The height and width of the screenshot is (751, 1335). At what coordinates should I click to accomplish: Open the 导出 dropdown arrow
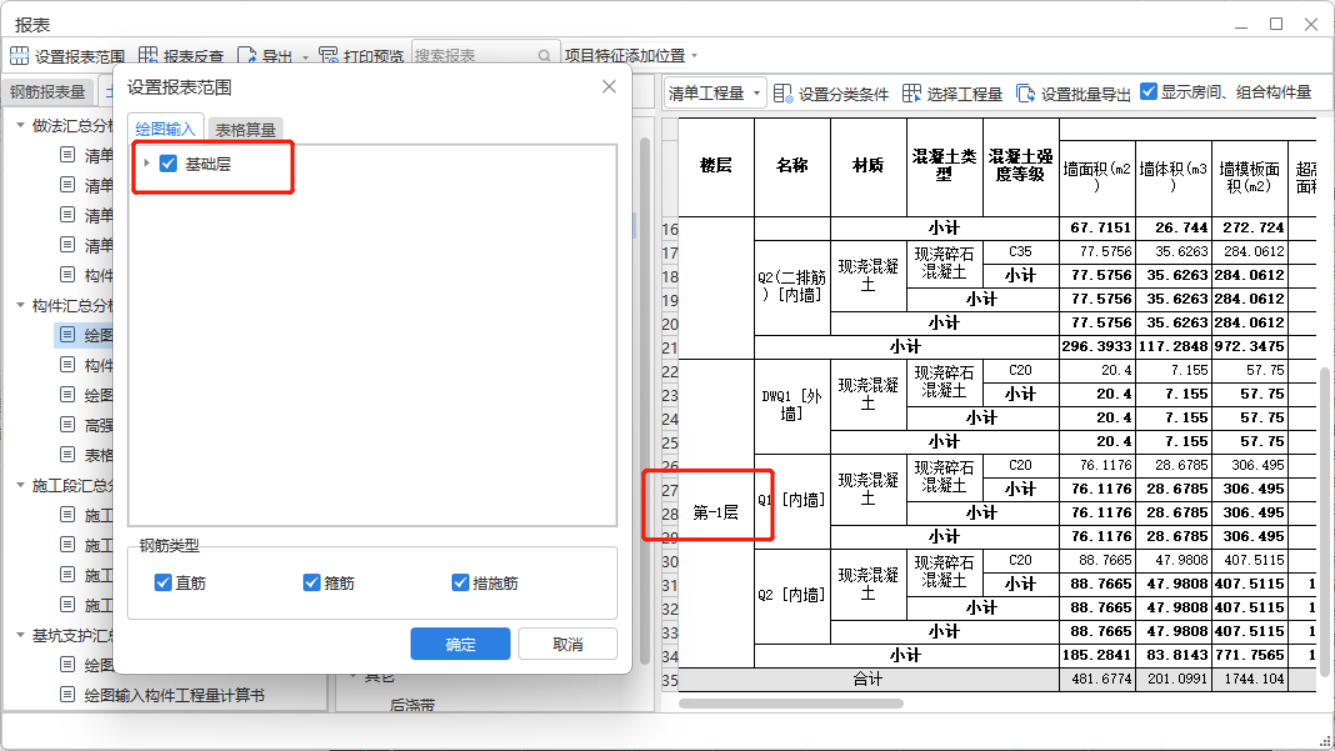coord(305,57)
